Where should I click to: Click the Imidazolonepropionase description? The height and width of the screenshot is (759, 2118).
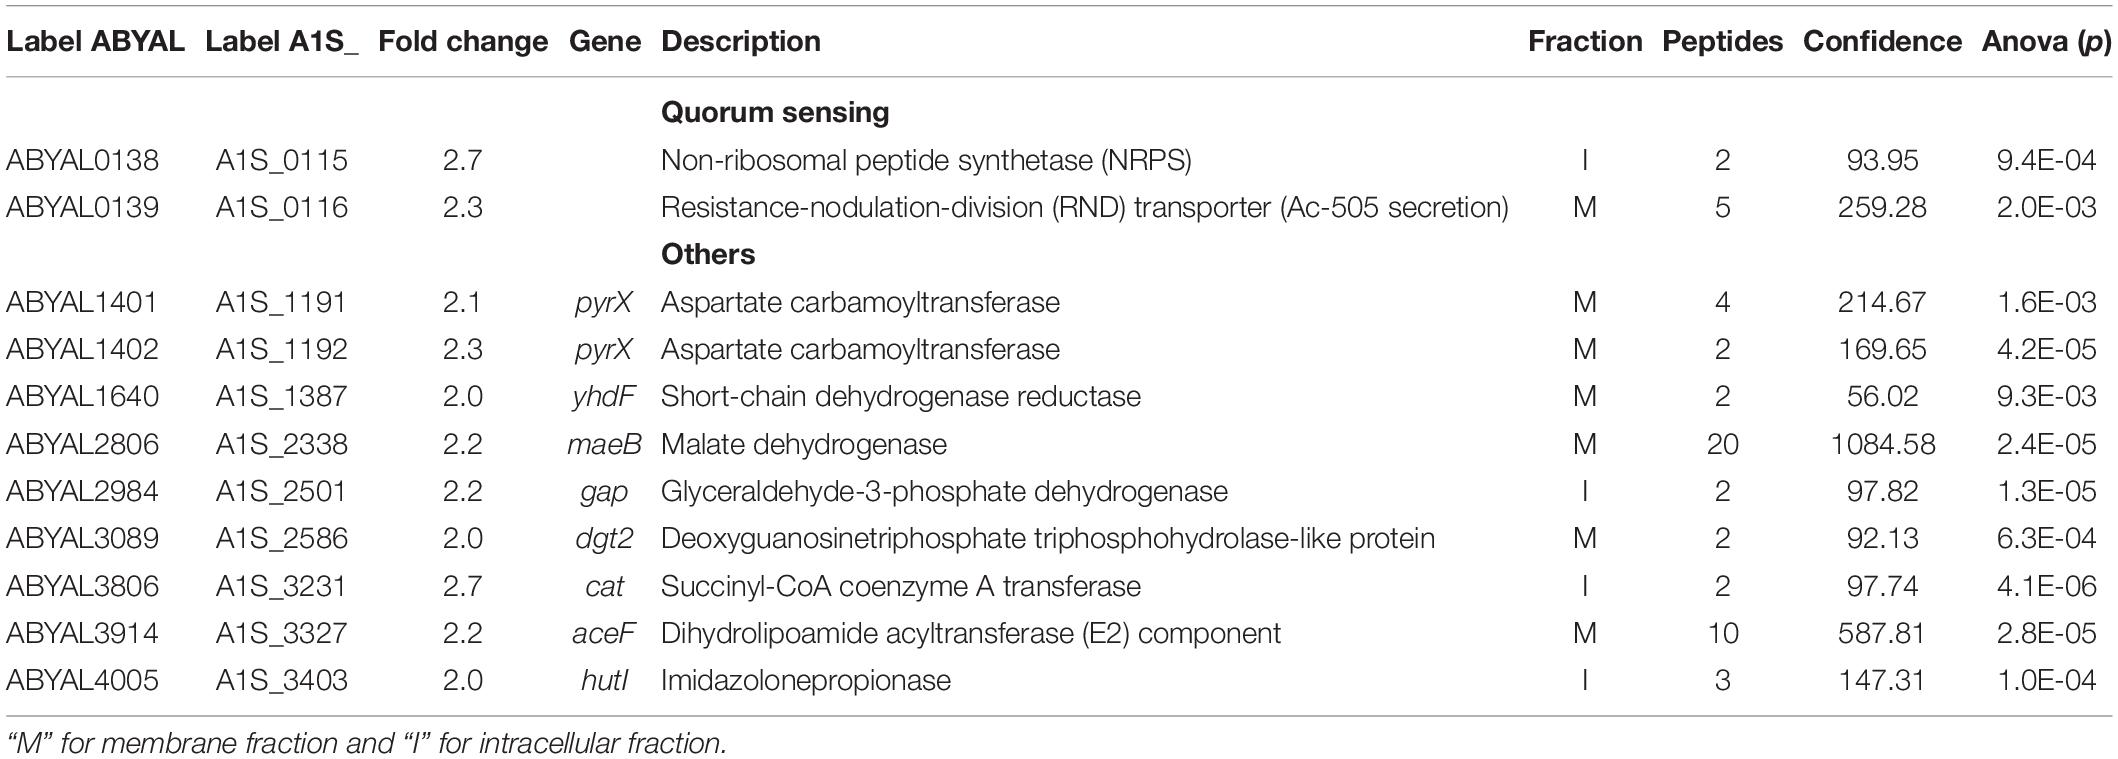806,680
